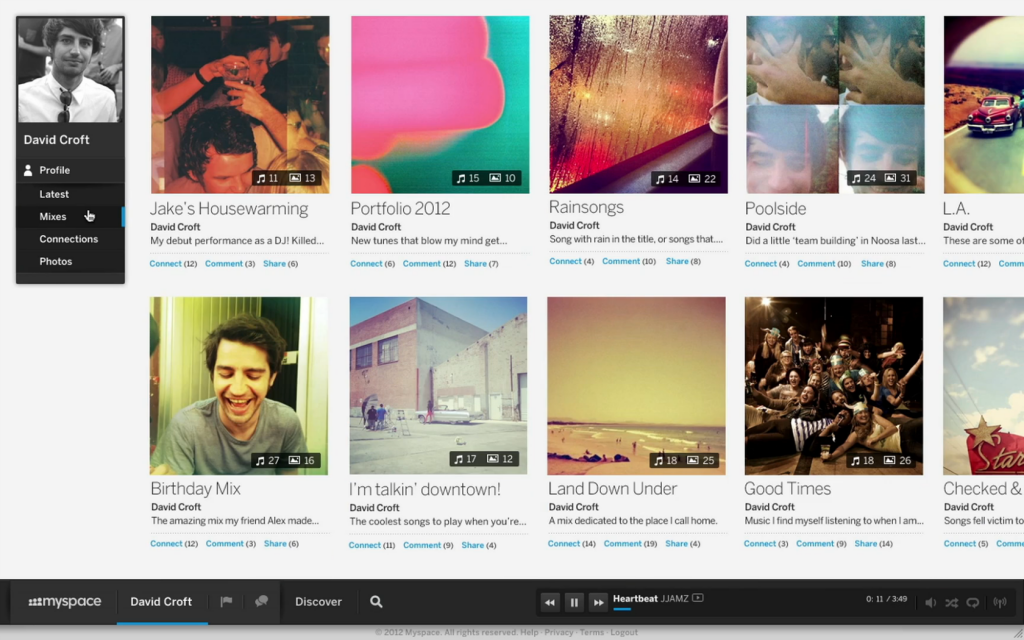Open the search magnifier icon

point(376,601)
